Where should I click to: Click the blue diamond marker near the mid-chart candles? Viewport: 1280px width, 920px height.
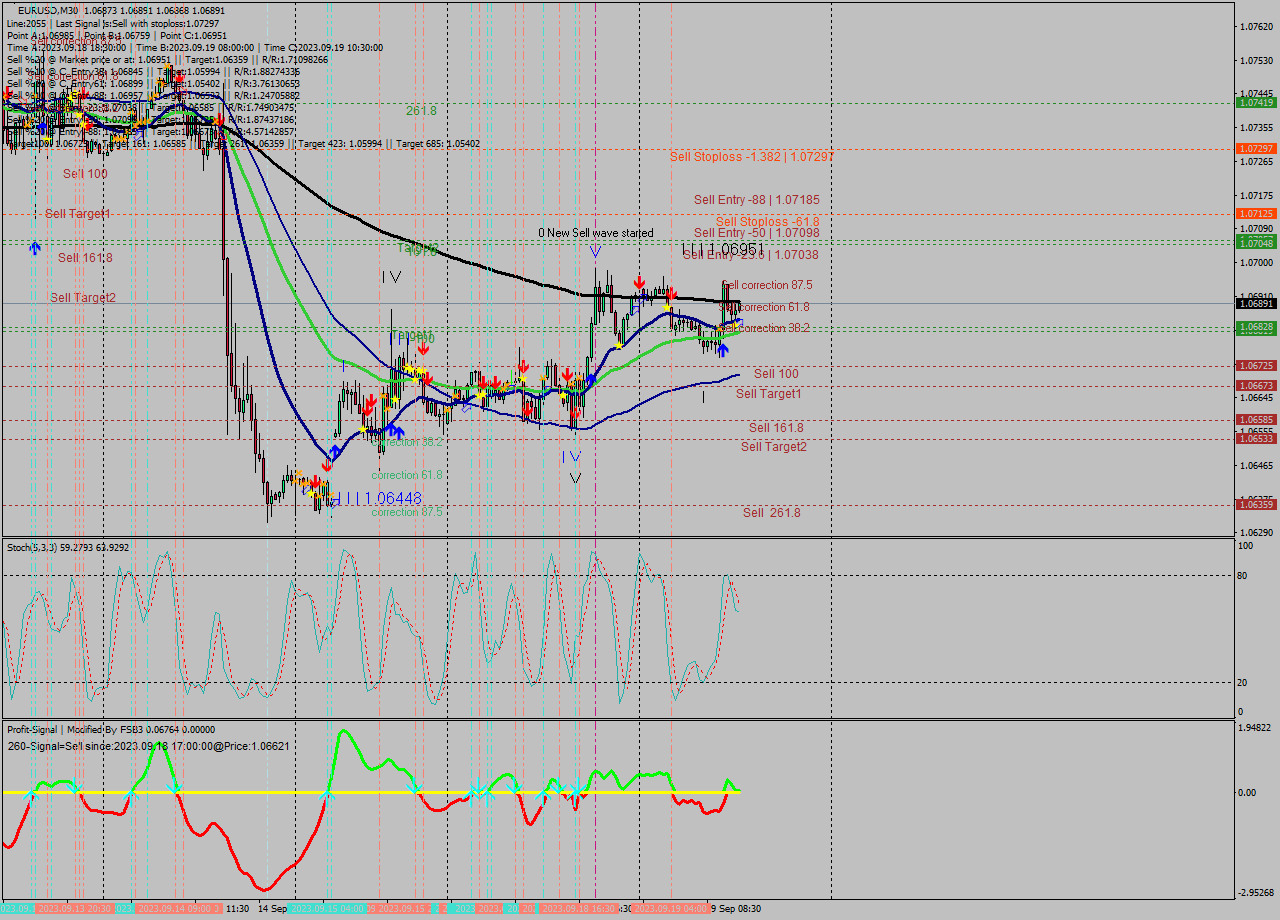[465, 409]
